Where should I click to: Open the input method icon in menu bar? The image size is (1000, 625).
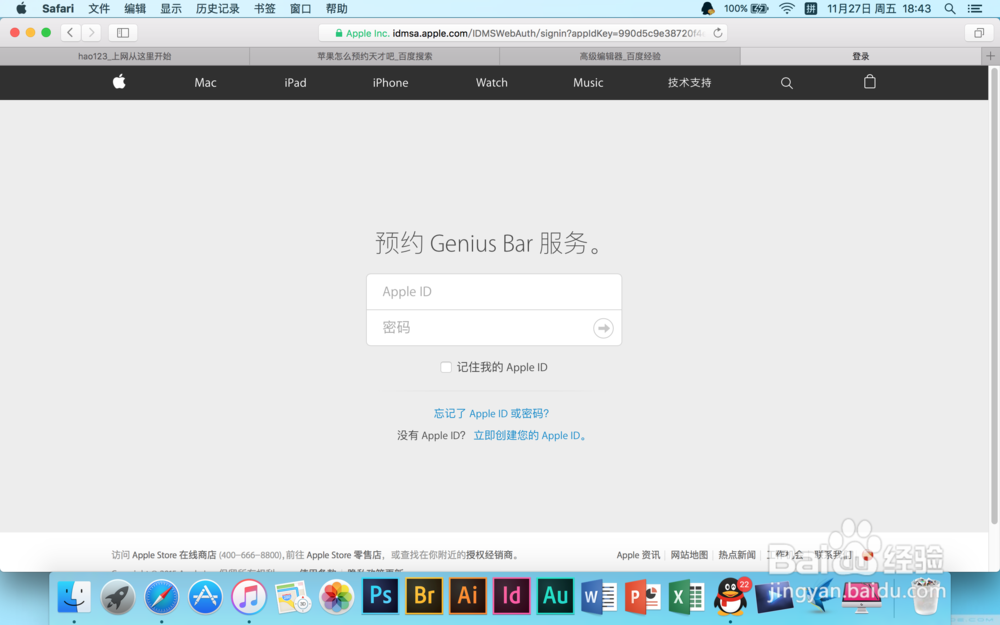tap(811, 8)
